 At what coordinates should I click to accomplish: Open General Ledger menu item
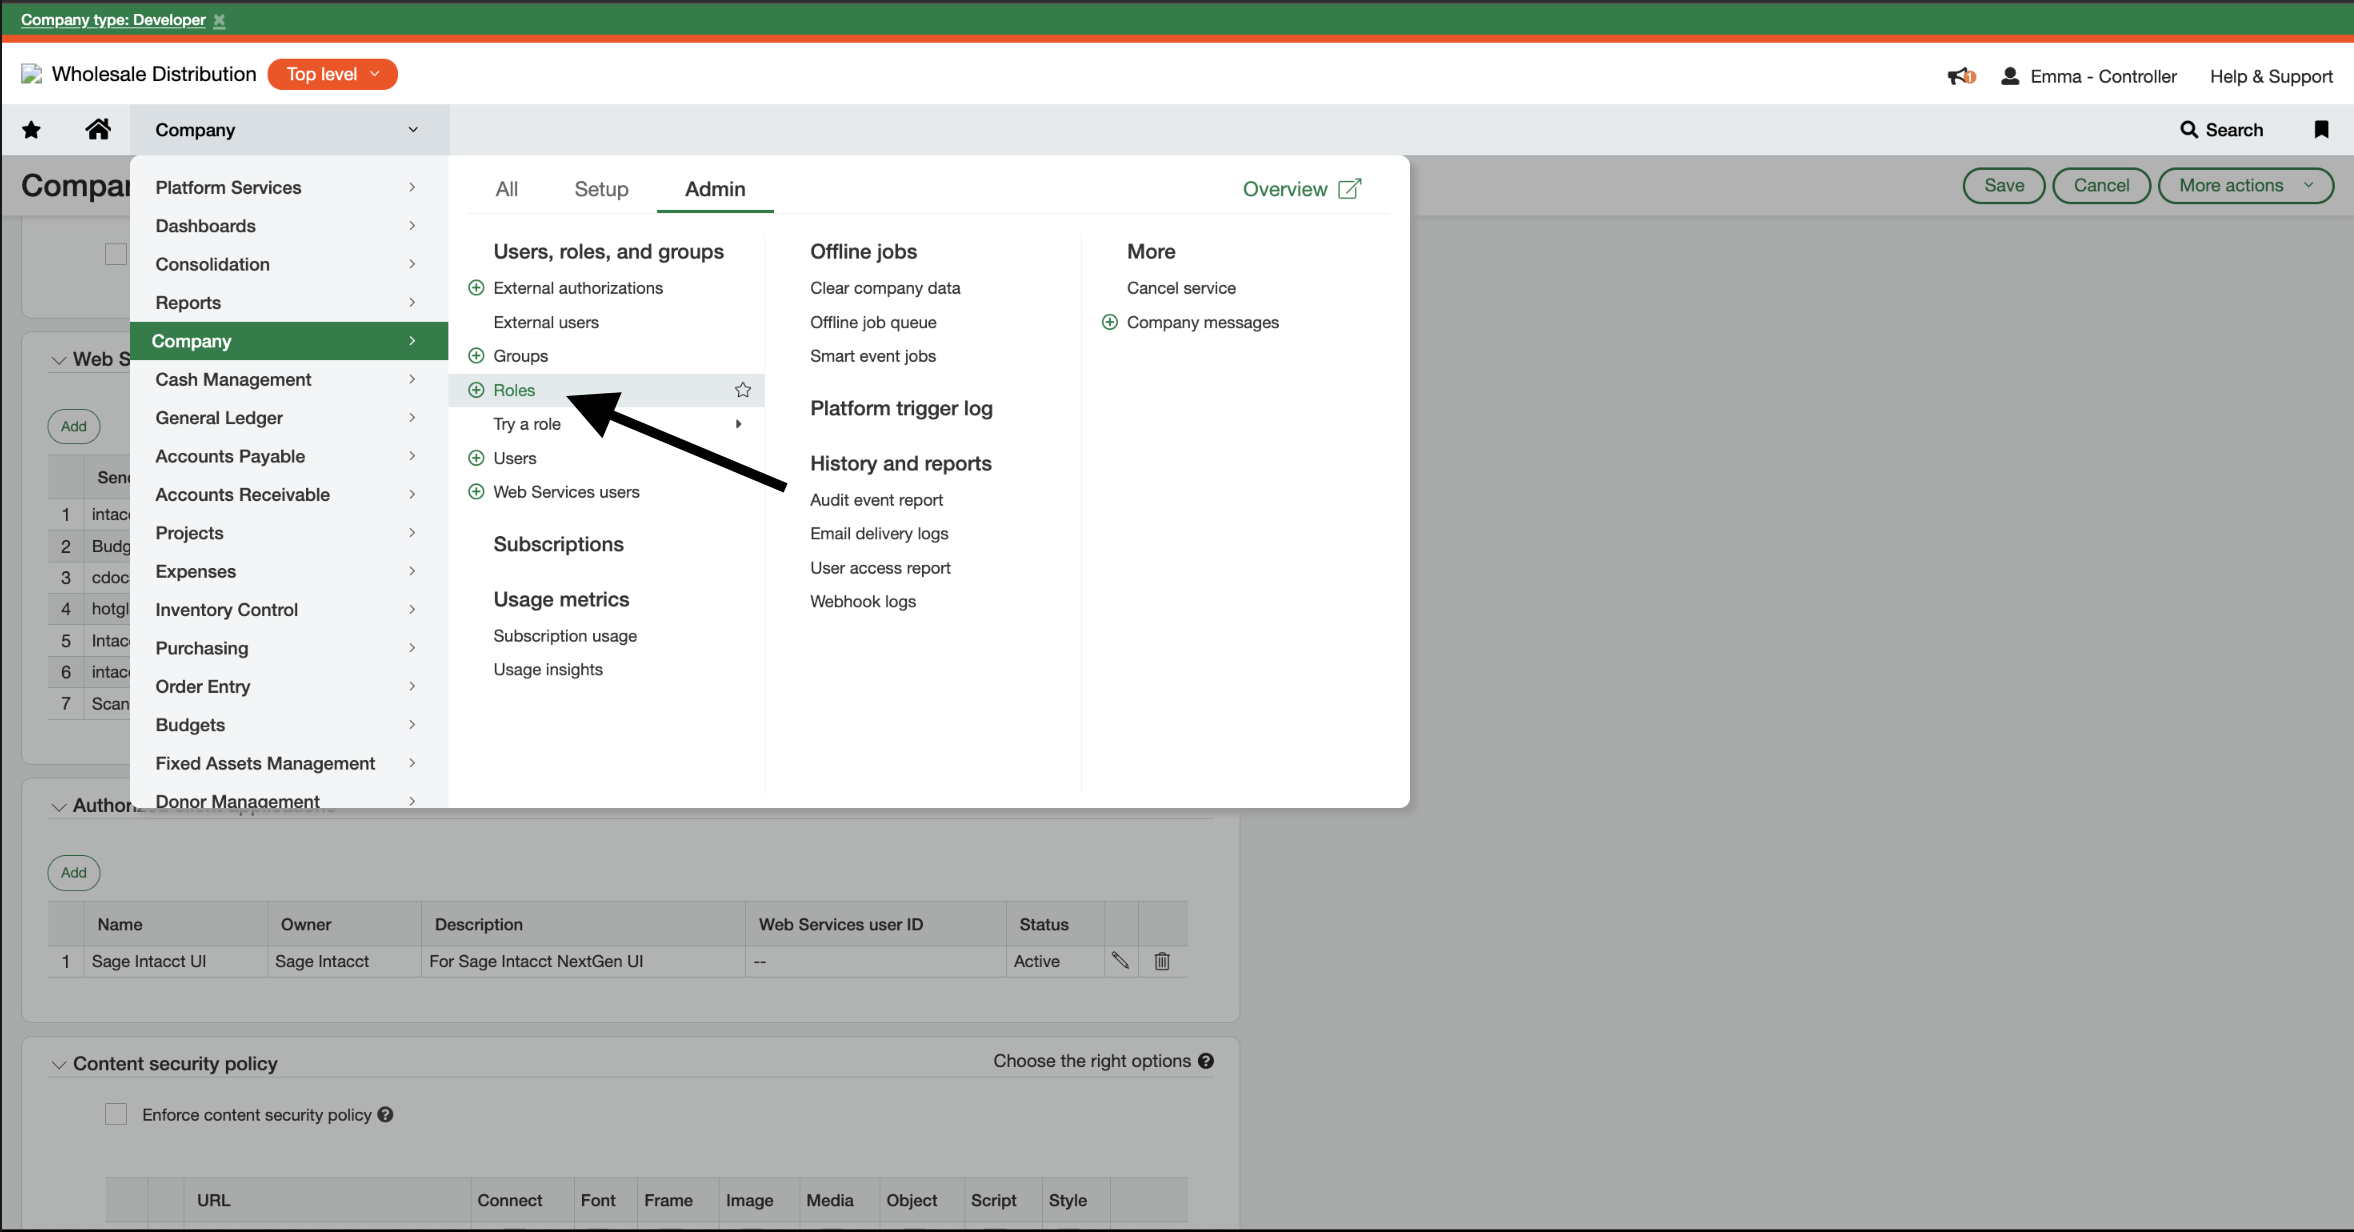point(219,418)
